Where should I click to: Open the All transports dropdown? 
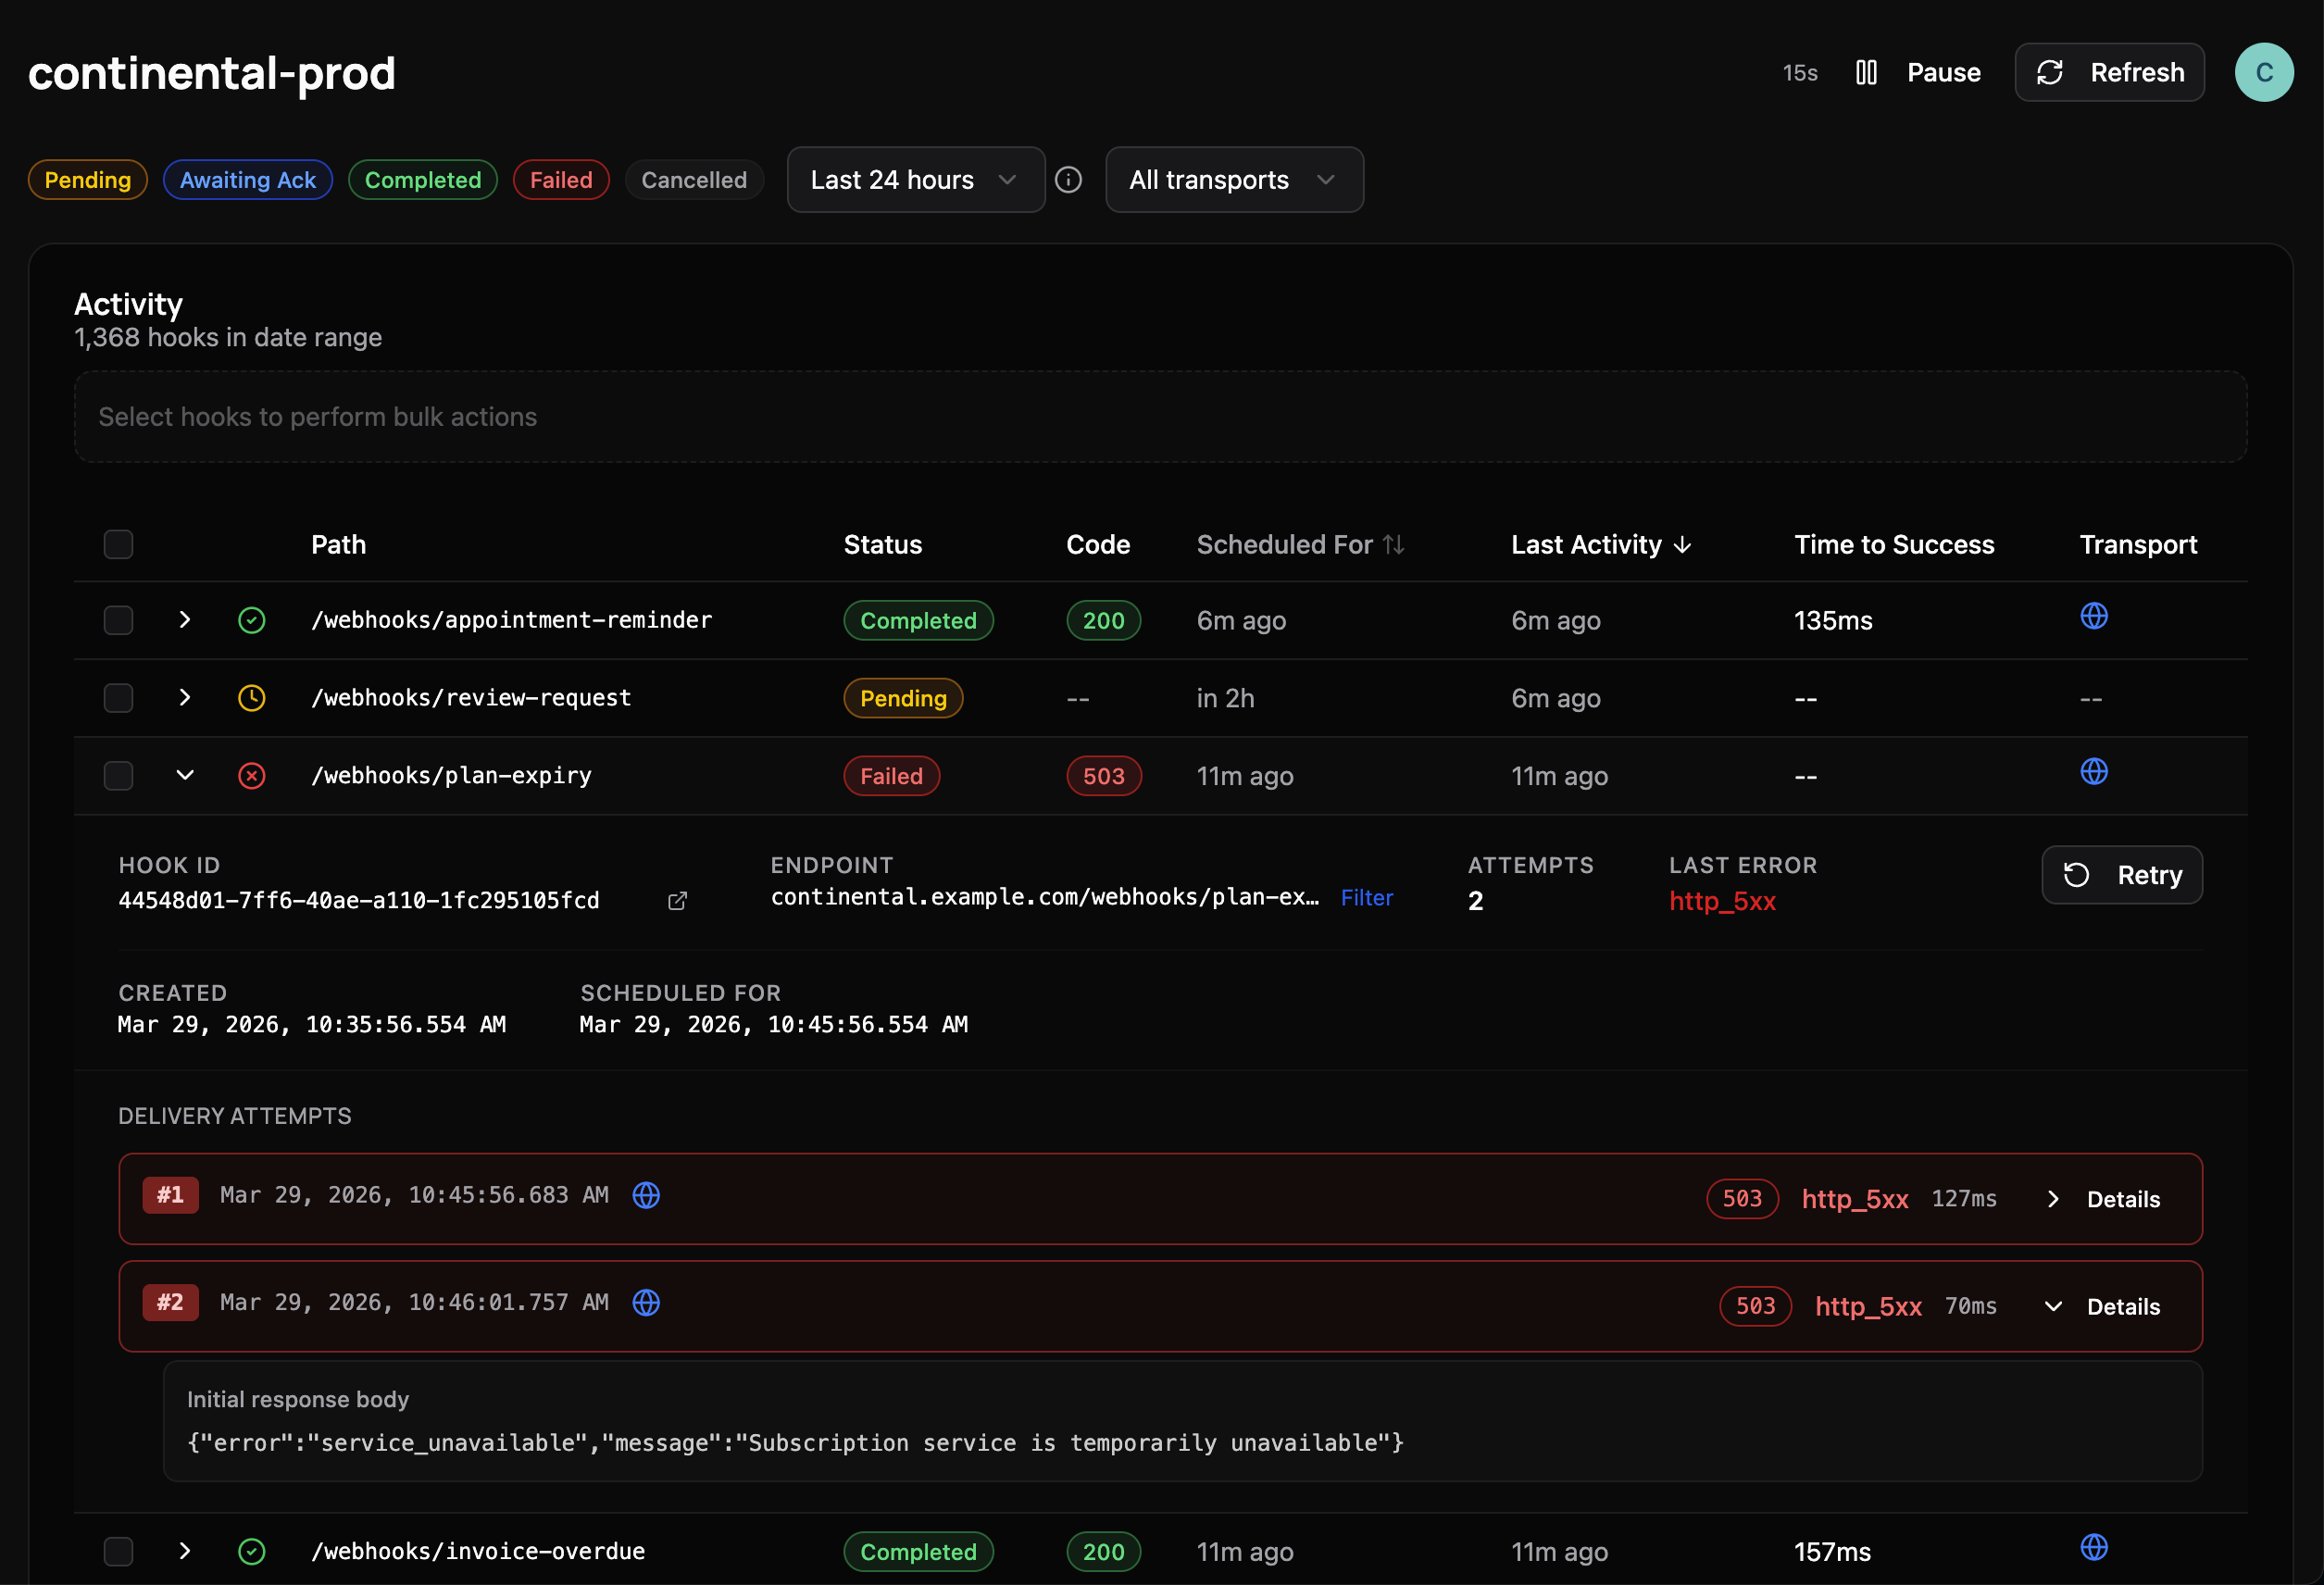coord(1234,180)
